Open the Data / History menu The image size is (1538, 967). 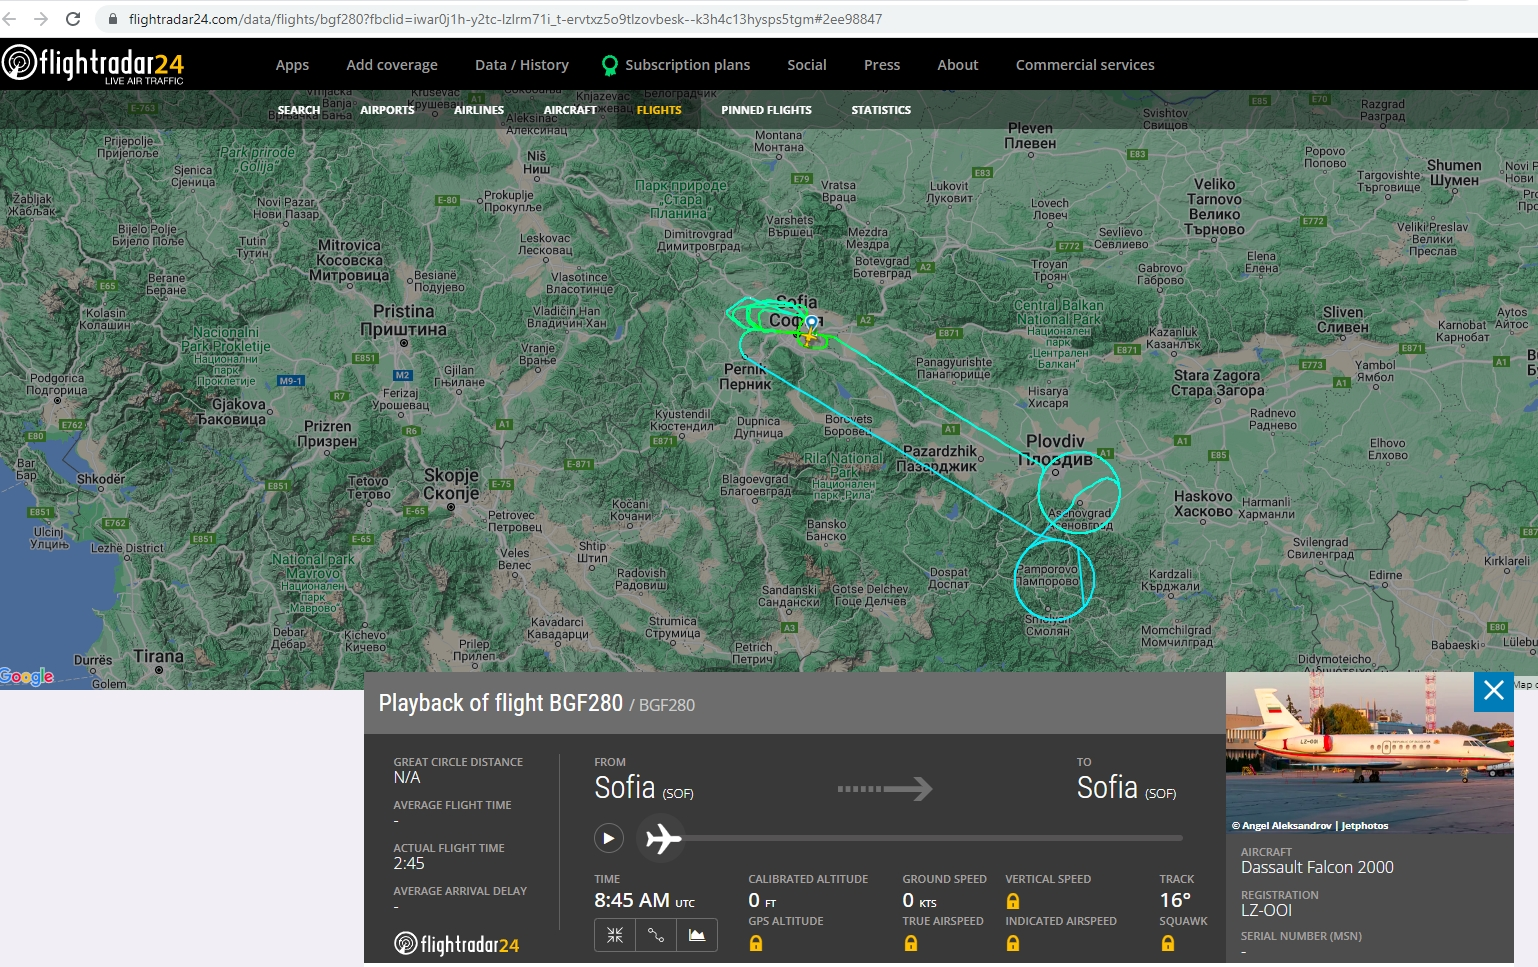coord(521,65)
